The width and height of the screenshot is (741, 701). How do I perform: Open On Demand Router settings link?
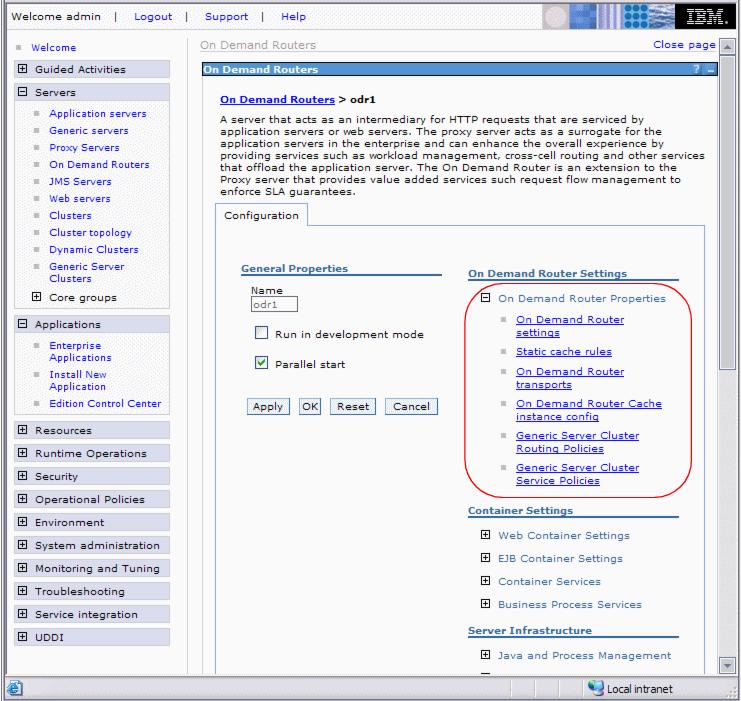pos(569,326)
